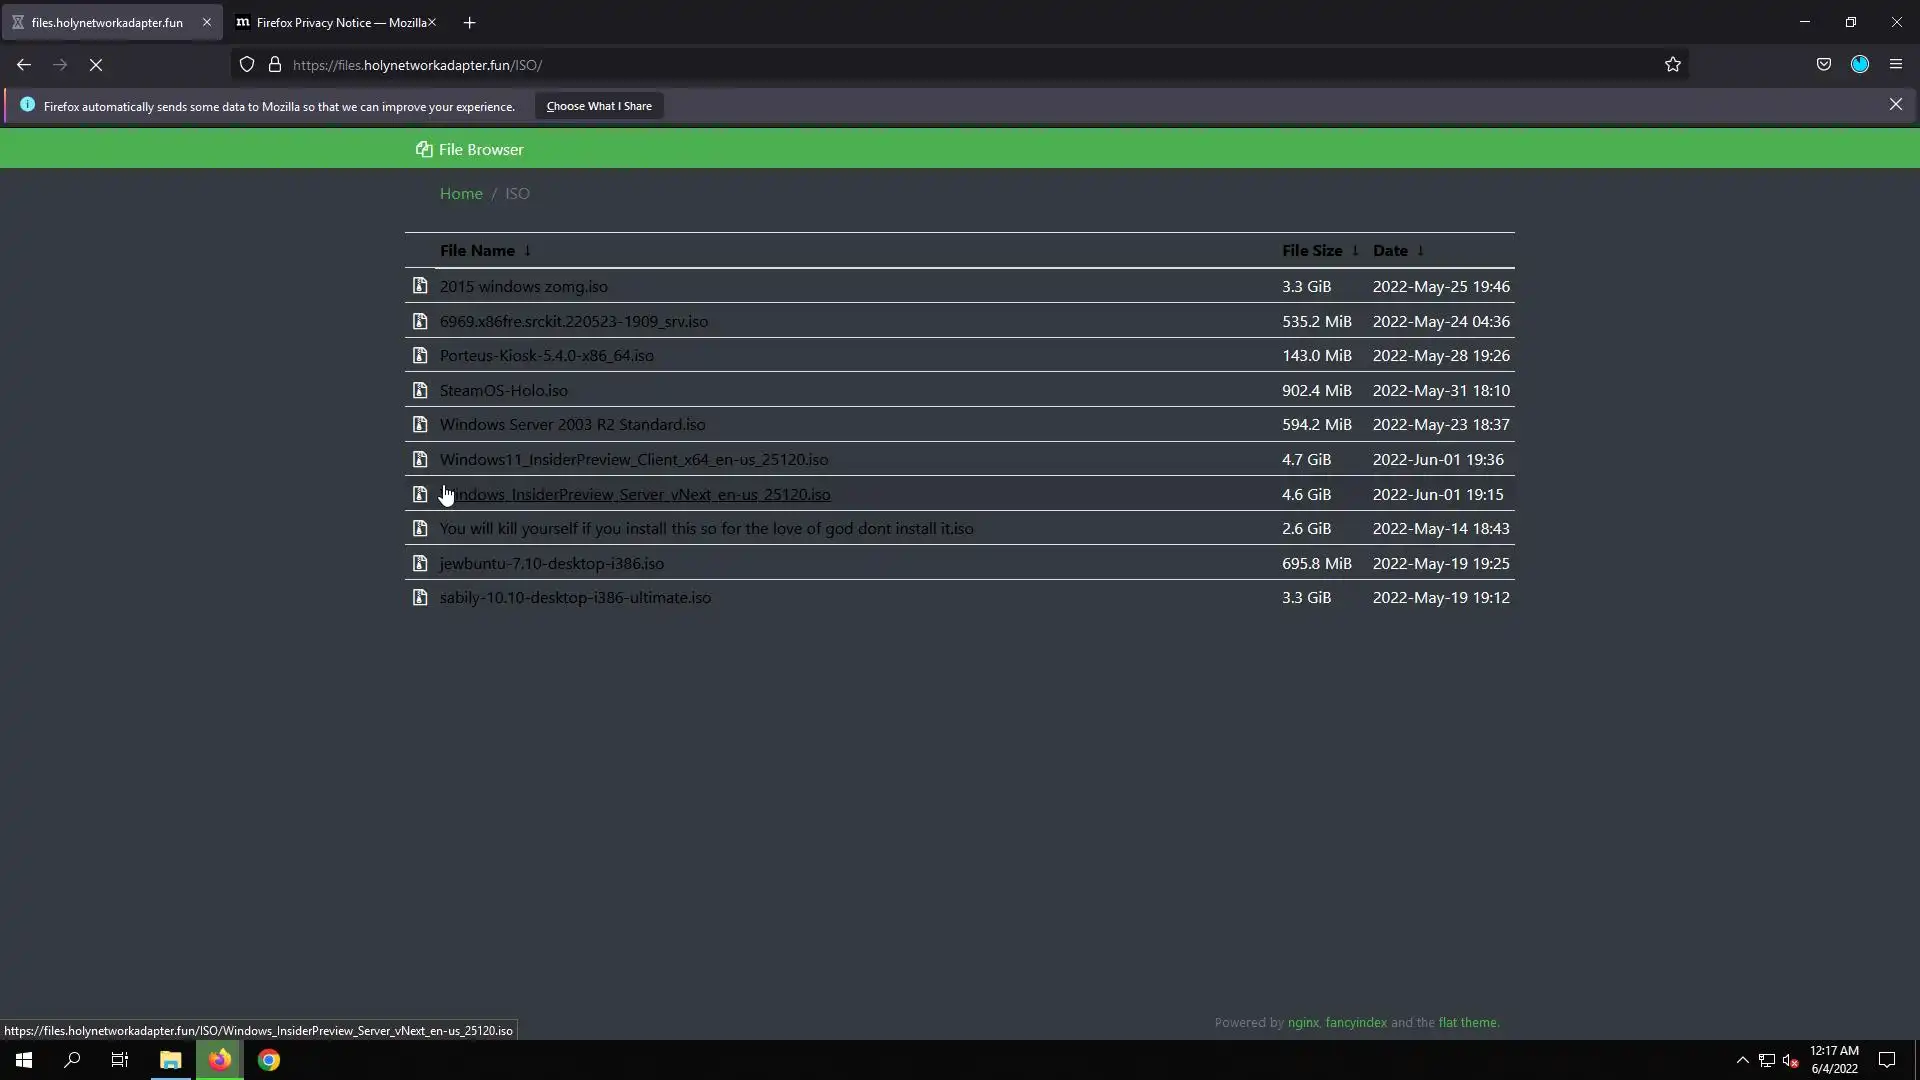Open File Explorer from the taskbar
The height and width of the screenshot is (1080, 1920).
170,1060
